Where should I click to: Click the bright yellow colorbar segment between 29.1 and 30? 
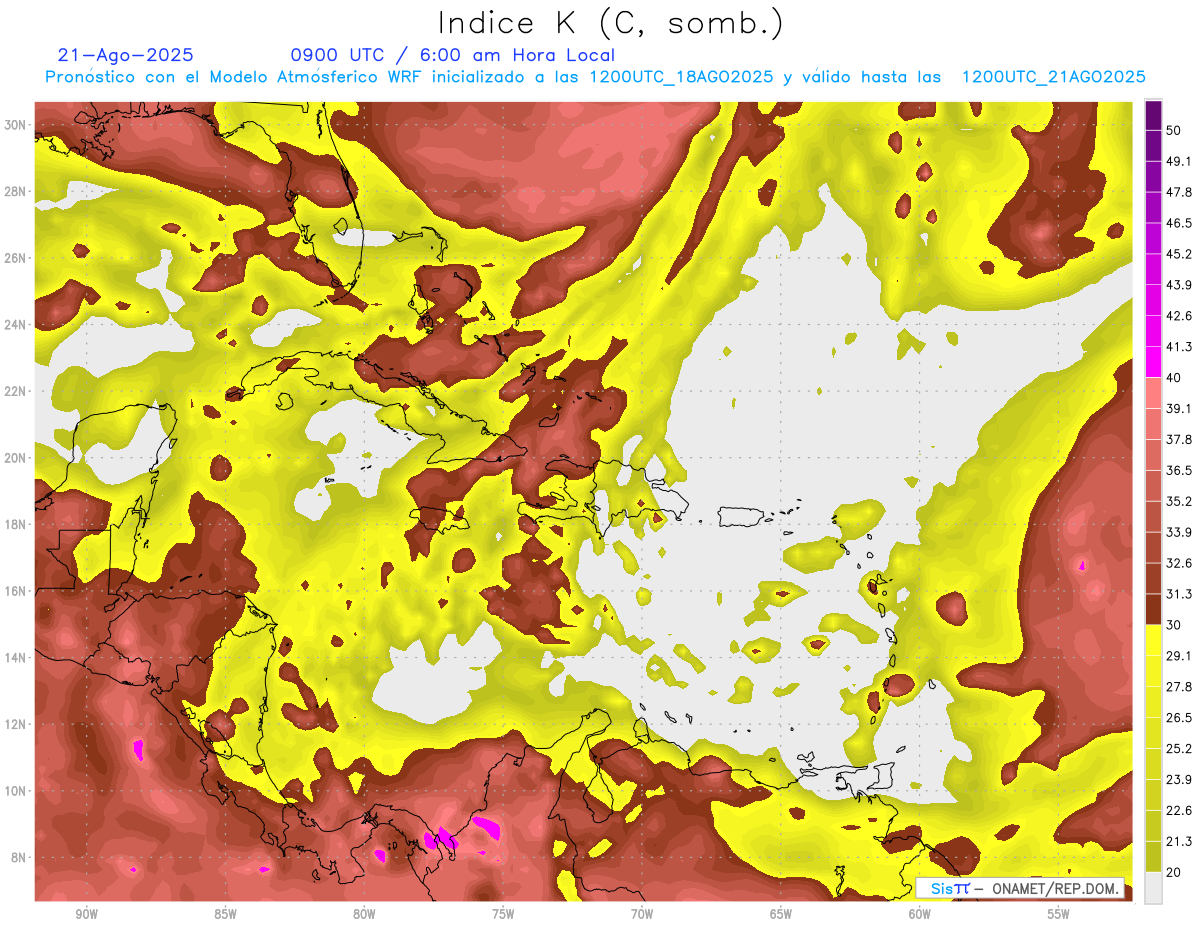[1153, 640]
